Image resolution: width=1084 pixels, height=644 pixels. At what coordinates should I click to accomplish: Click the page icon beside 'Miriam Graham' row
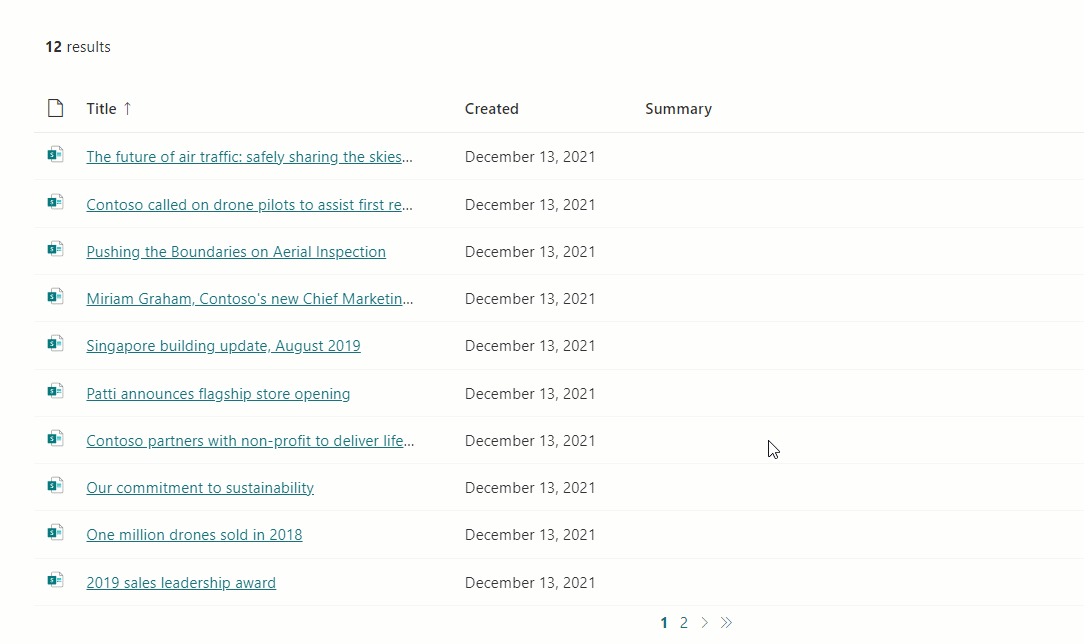(55, 296)
